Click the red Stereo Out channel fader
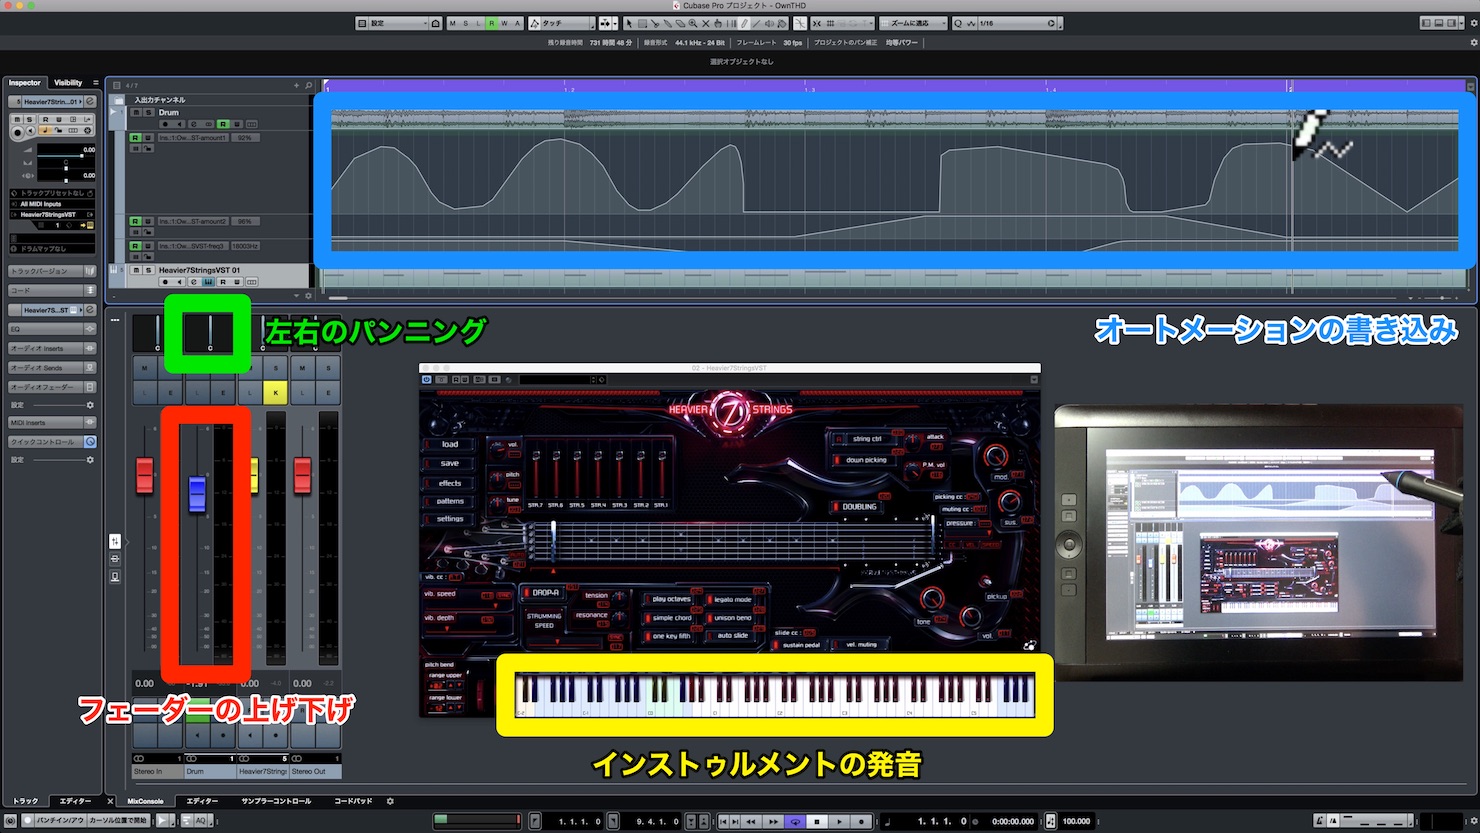 click(x=302, y=475)
